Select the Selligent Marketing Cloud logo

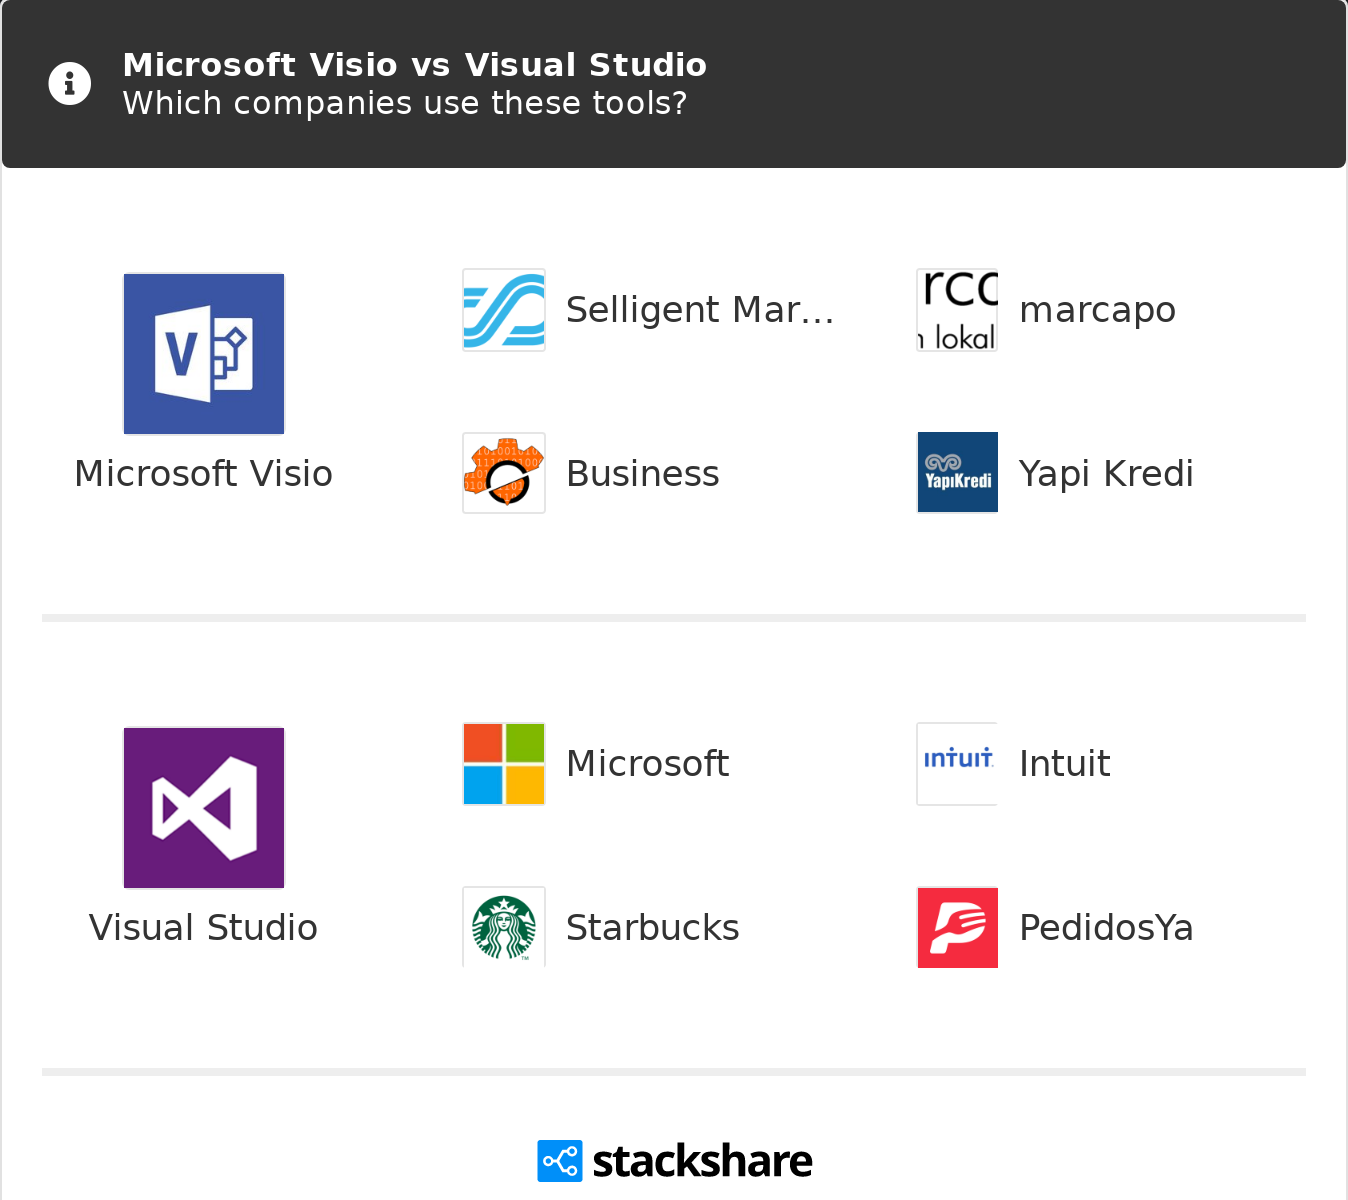point(503,309)
